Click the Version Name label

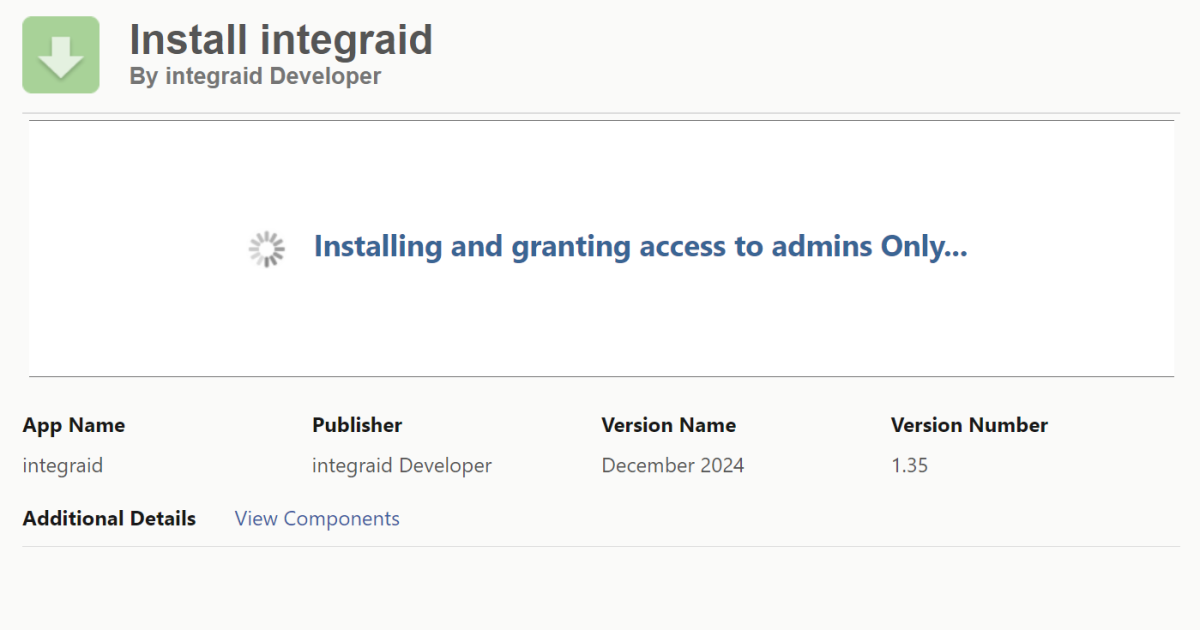[669, 425]
